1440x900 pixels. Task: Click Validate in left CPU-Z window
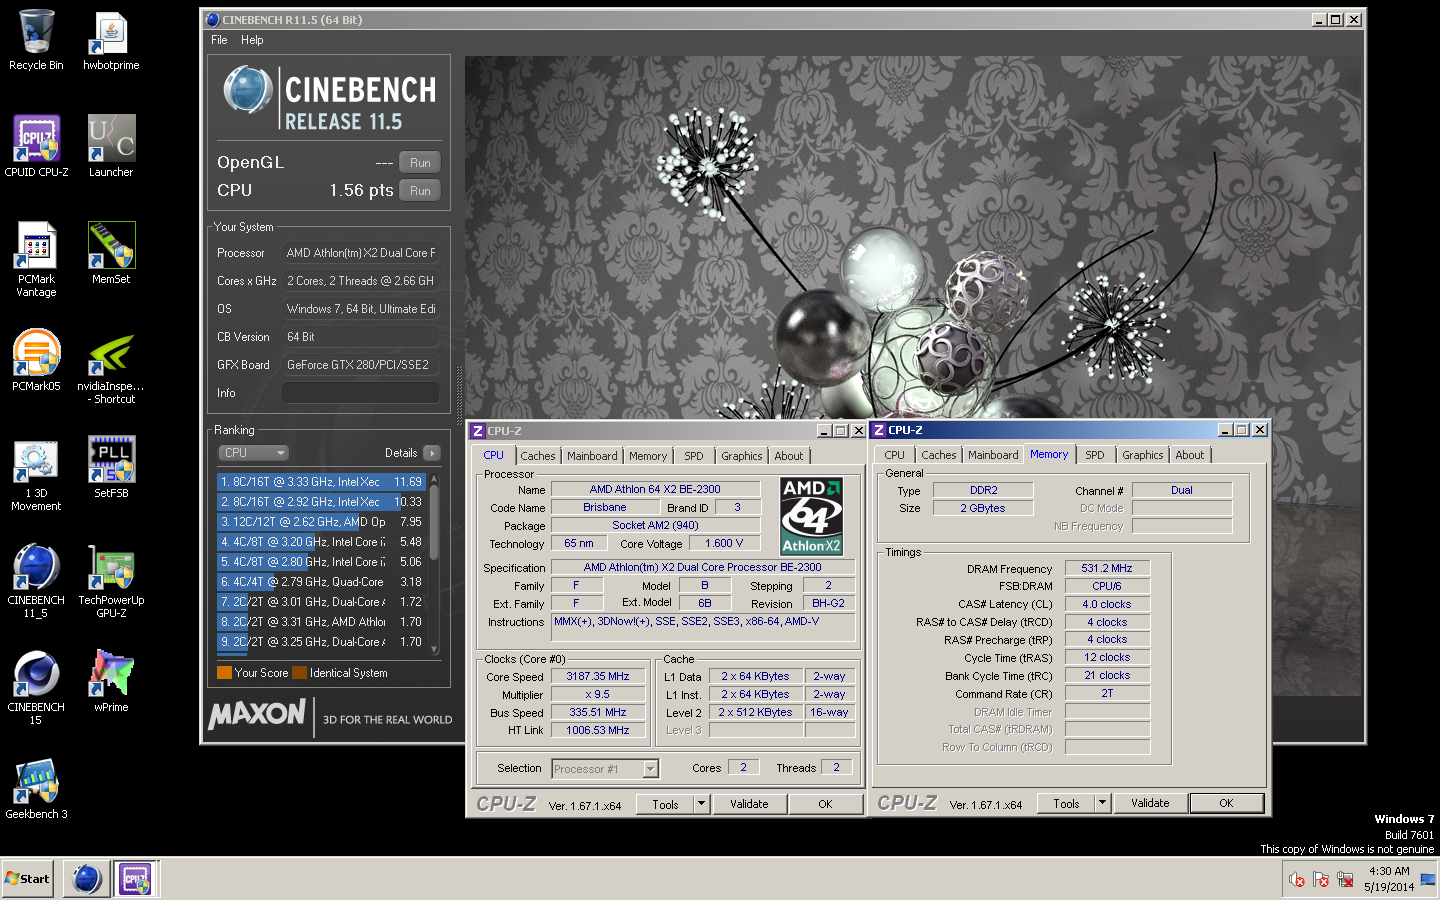(749, 804)
